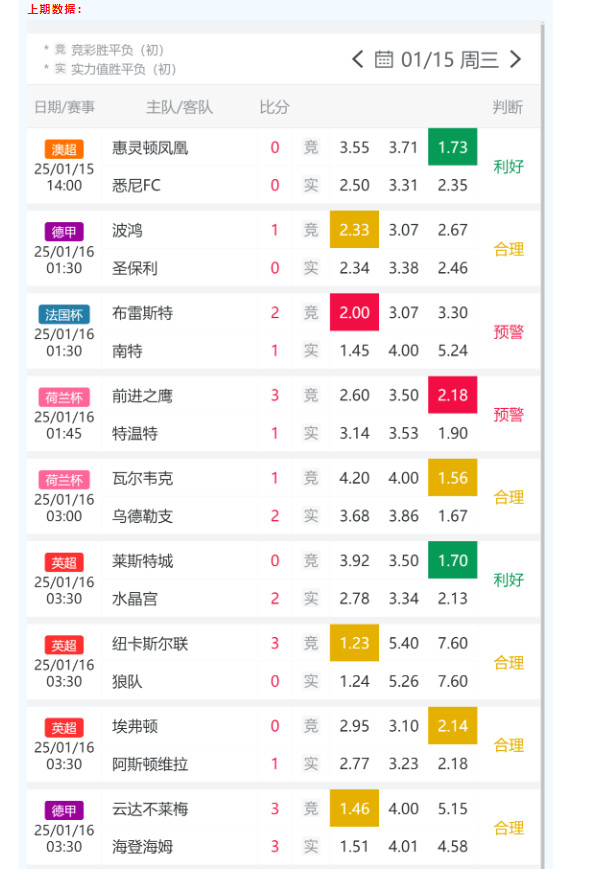Click the 法国杯 league badge
Screen dimensions: 589x869
64,314
